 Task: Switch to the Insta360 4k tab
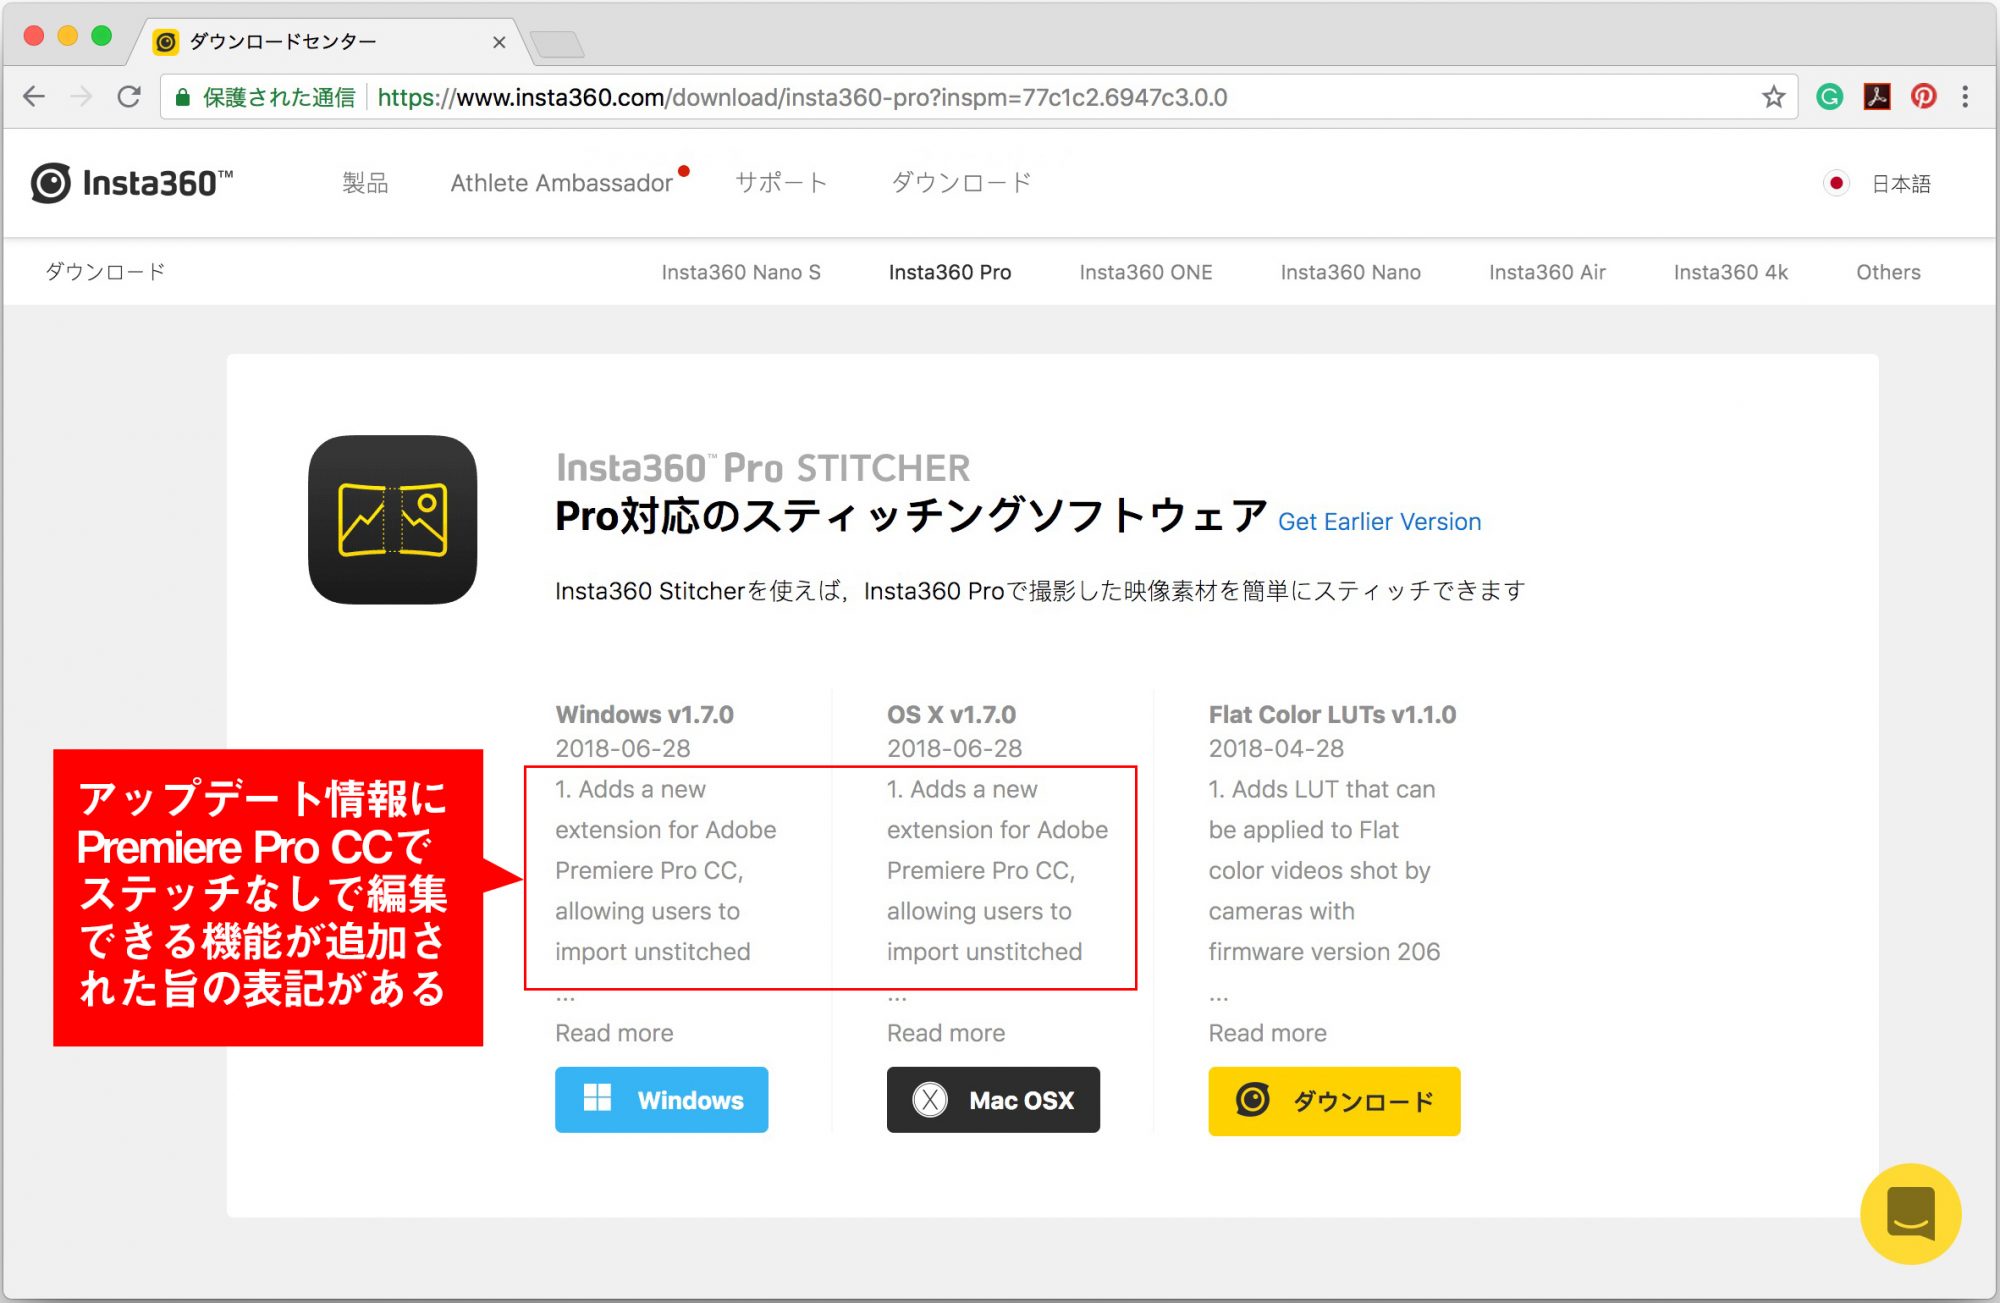pos(1731,272)
